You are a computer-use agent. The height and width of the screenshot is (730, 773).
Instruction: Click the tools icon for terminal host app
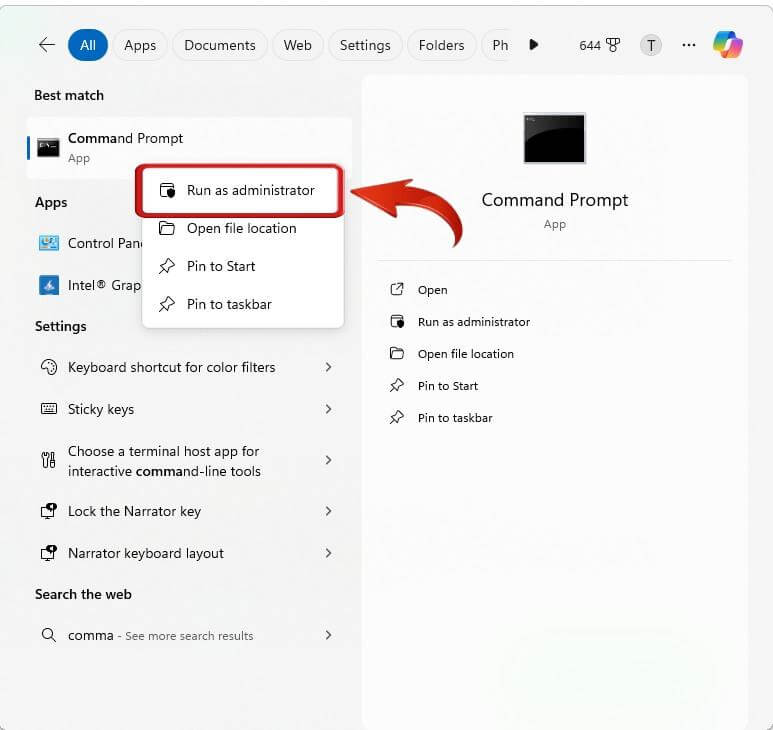[x=48, y=460]
